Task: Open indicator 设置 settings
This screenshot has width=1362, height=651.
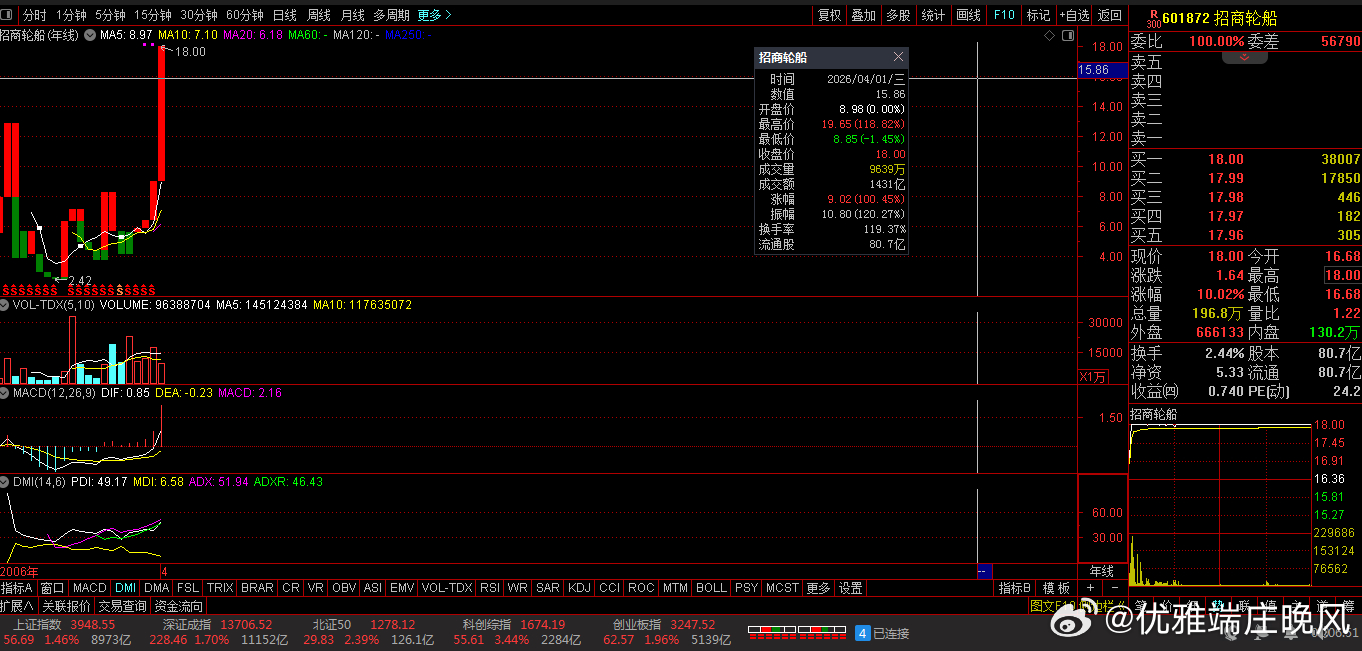Action: pyautogui.click(x=850, y=588)
